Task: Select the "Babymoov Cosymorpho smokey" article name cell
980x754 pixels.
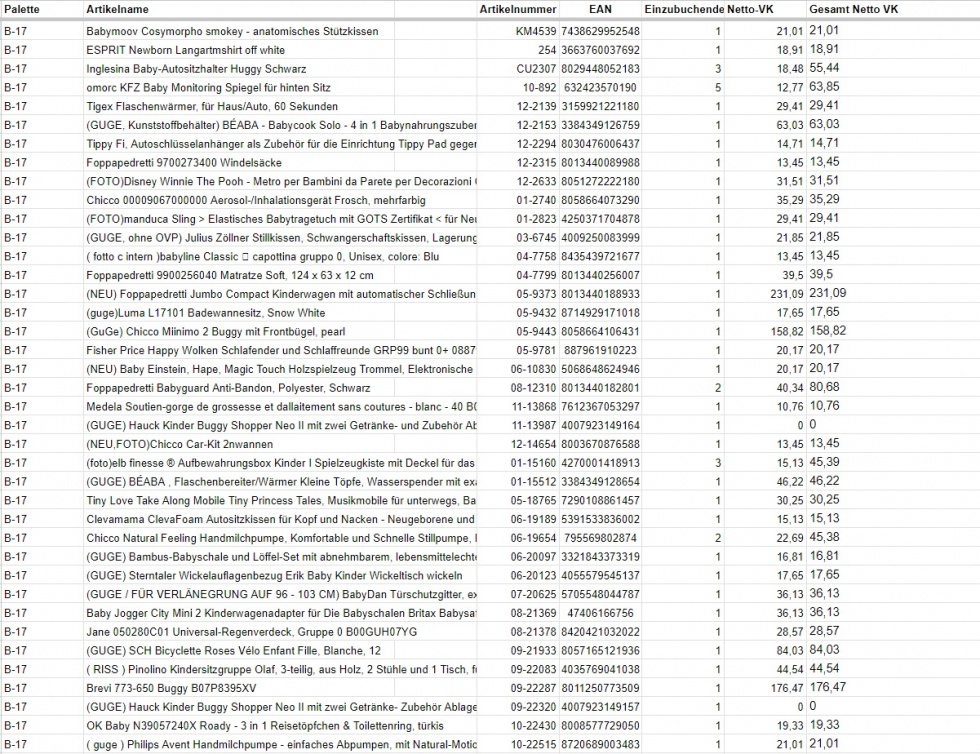Action: point(232,31)
